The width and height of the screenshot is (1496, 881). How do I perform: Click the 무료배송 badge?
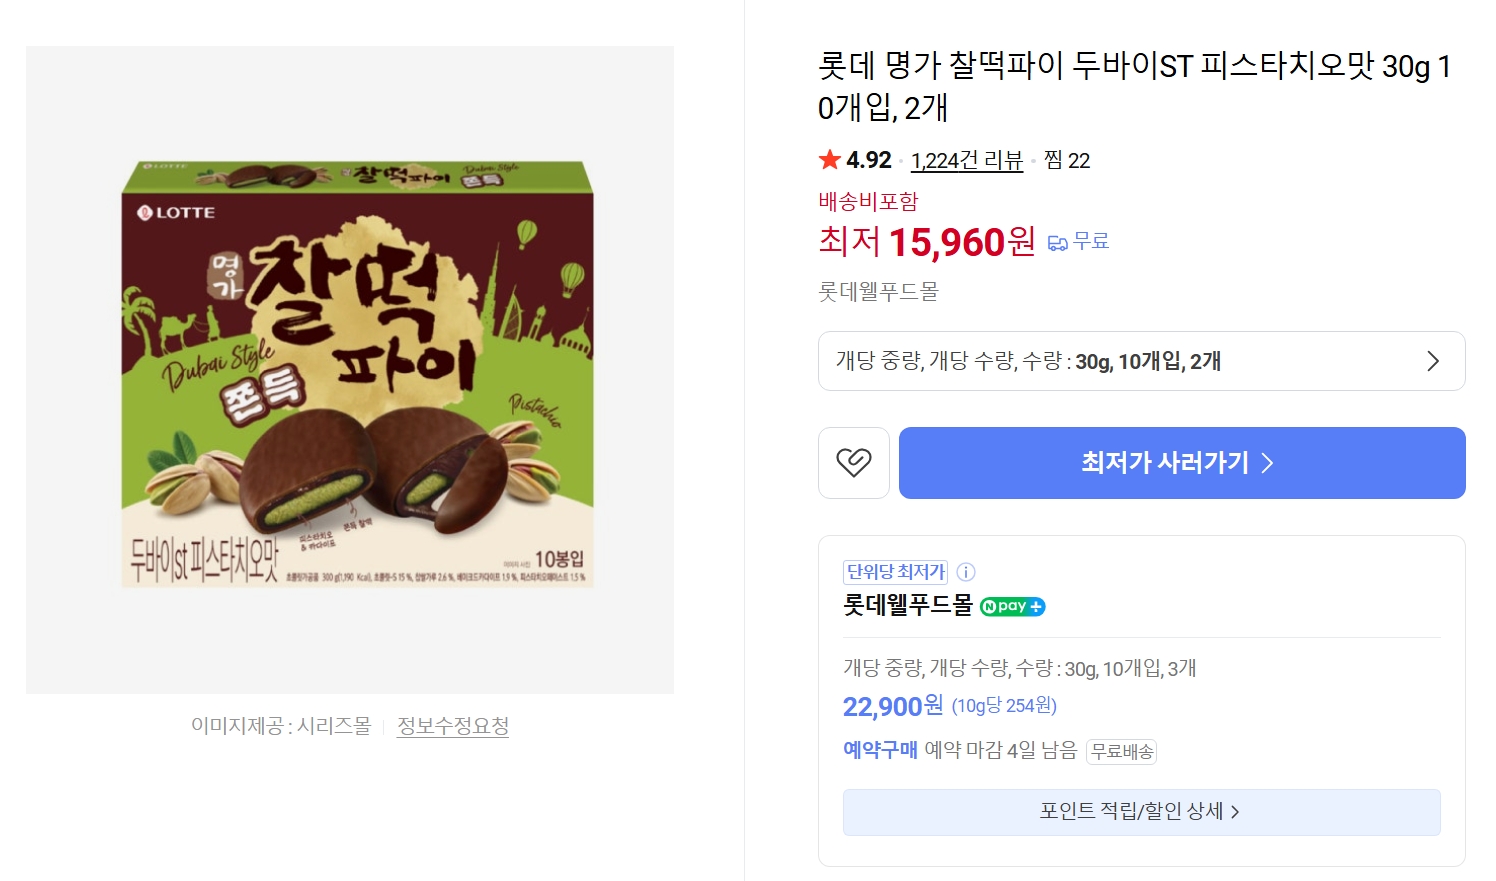1121,751
